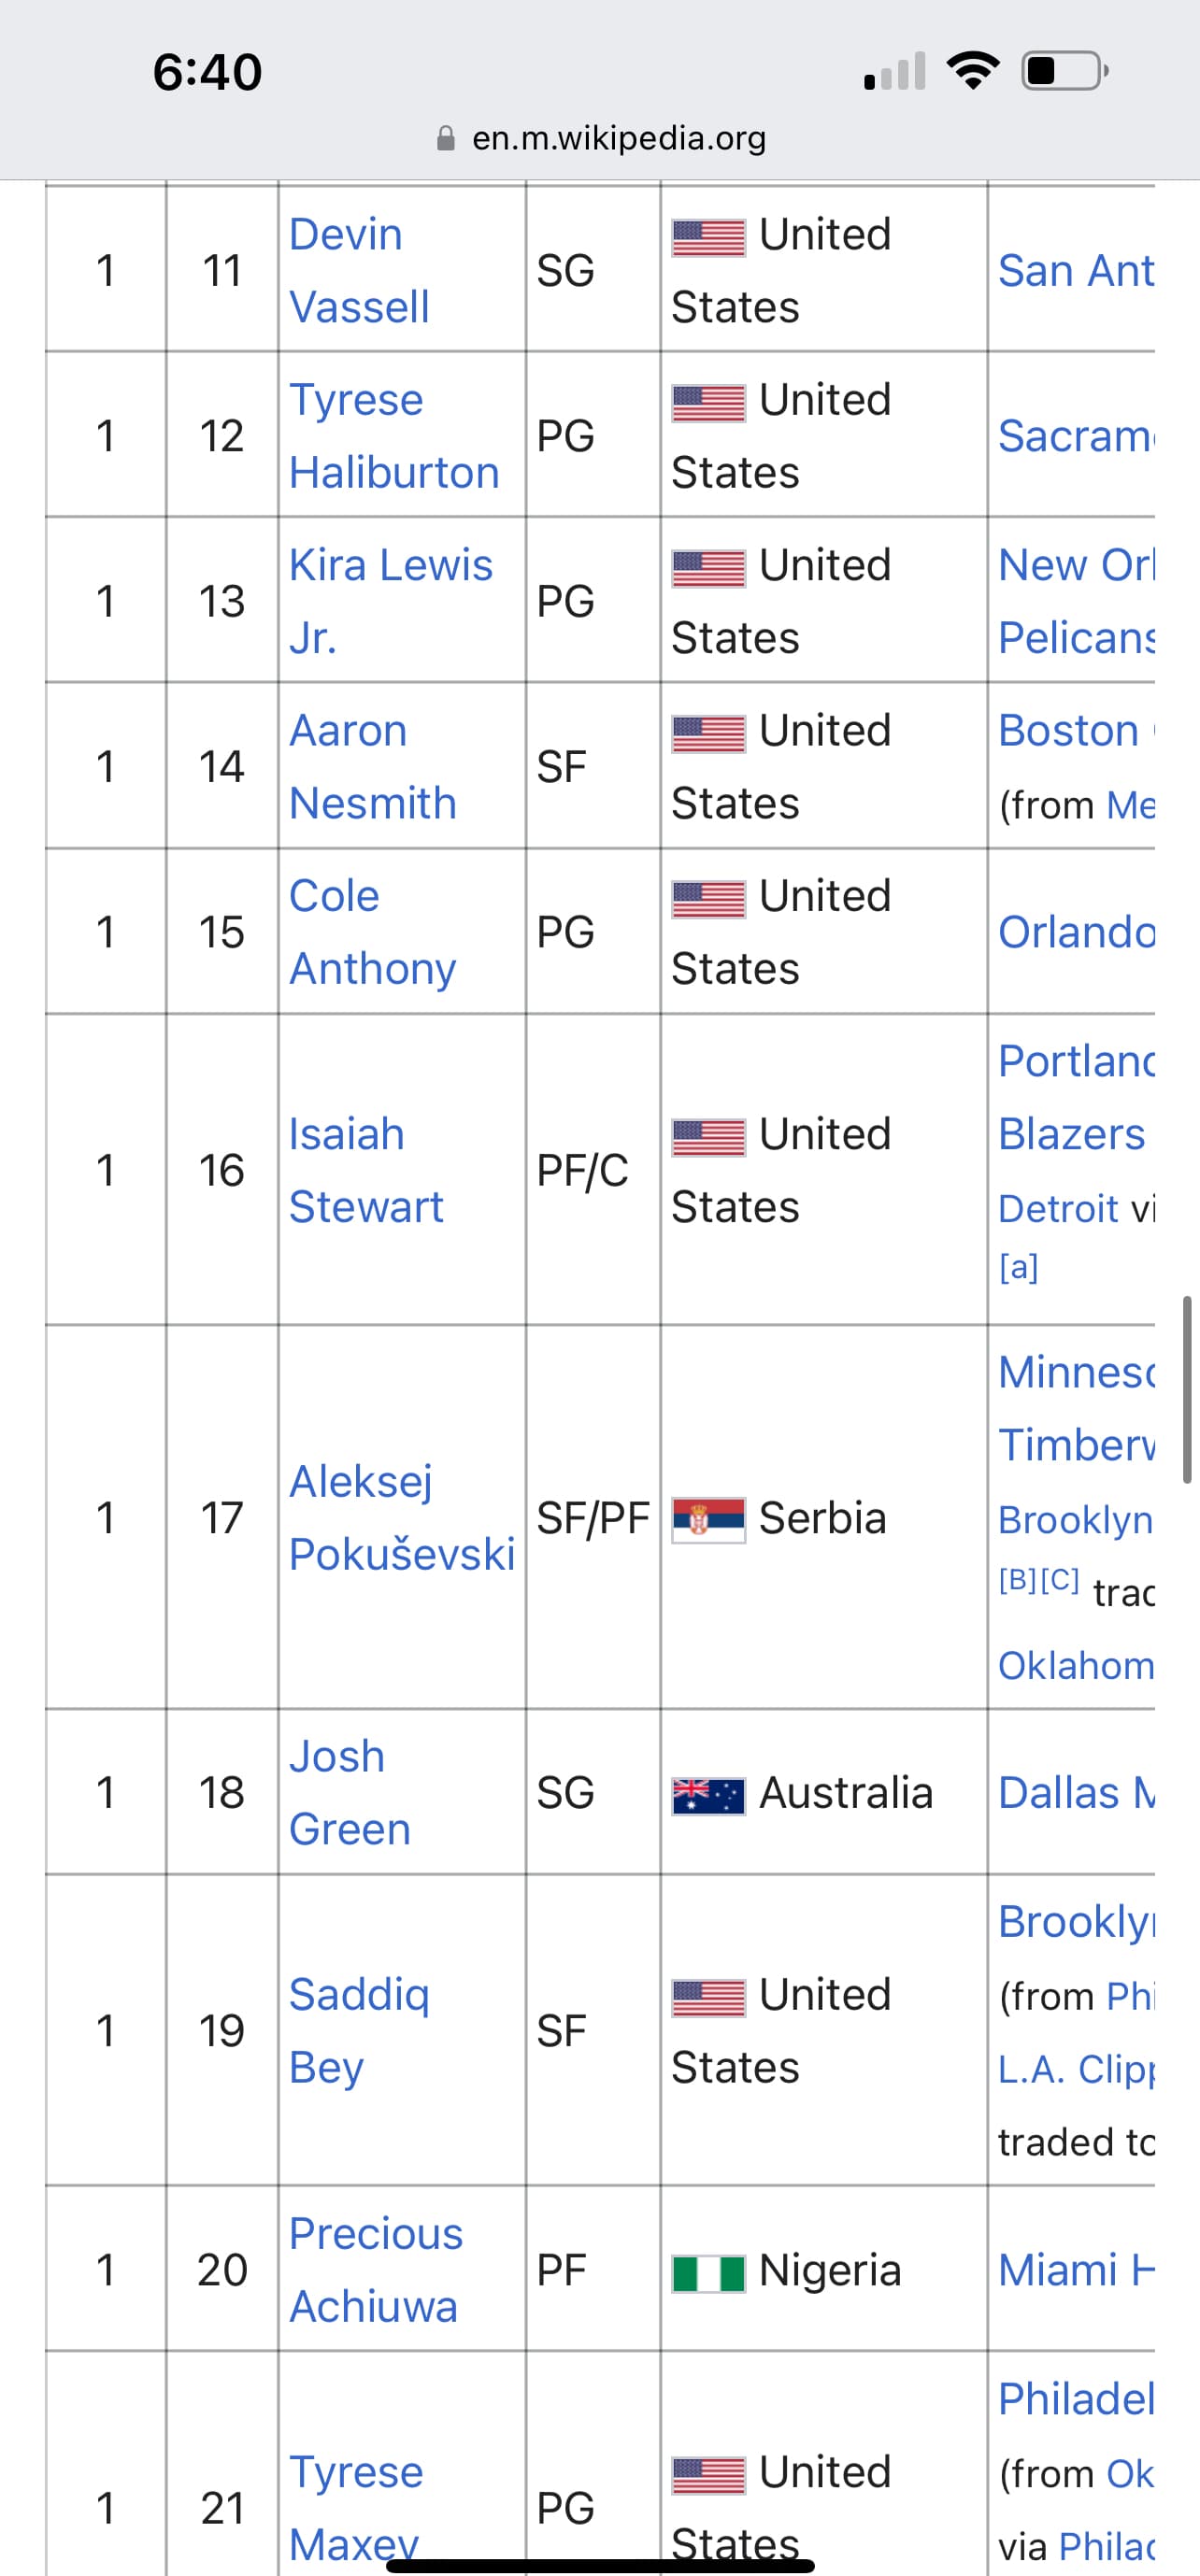Open the Kira Lewis Jr. link

[390, 601]
